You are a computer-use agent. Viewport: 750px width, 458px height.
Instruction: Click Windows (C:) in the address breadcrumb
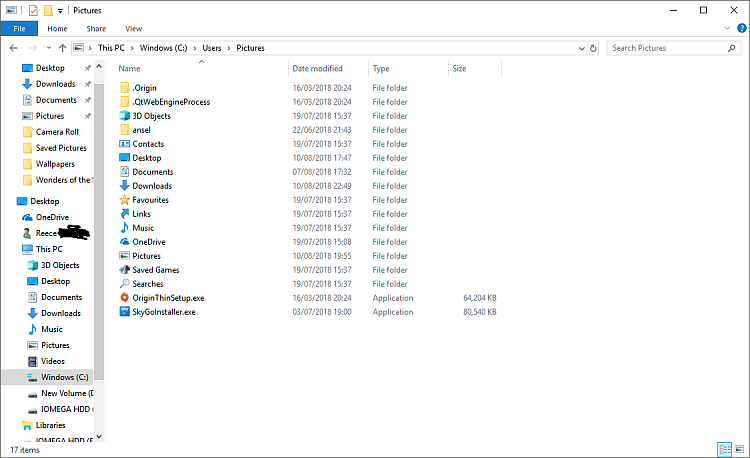(164, 48)
